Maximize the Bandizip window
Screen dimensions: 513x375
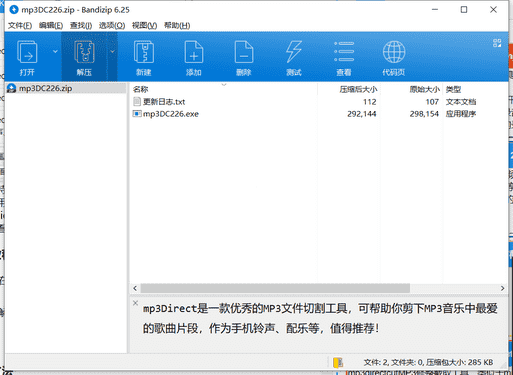click(464, 10)
